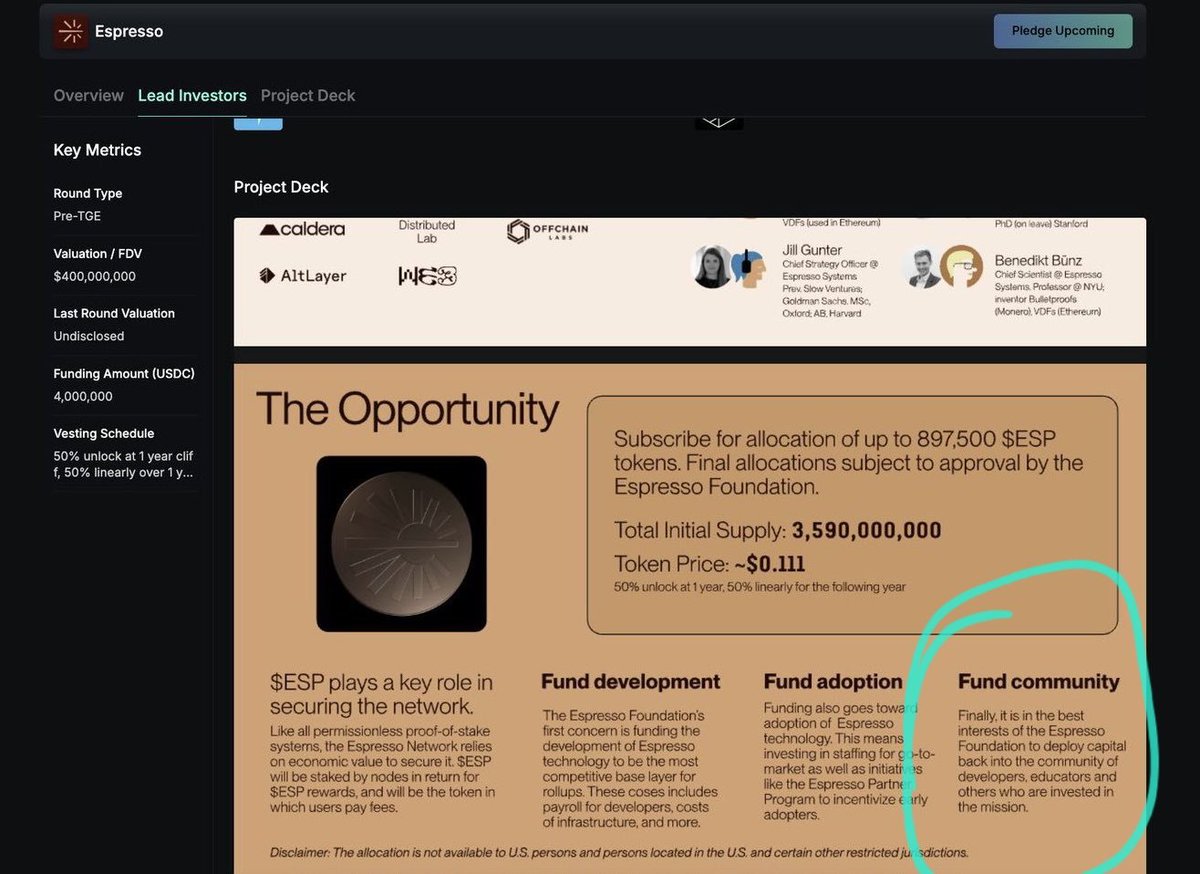
Task: Click The Opportunity slide heading
Action: (408, 410)
